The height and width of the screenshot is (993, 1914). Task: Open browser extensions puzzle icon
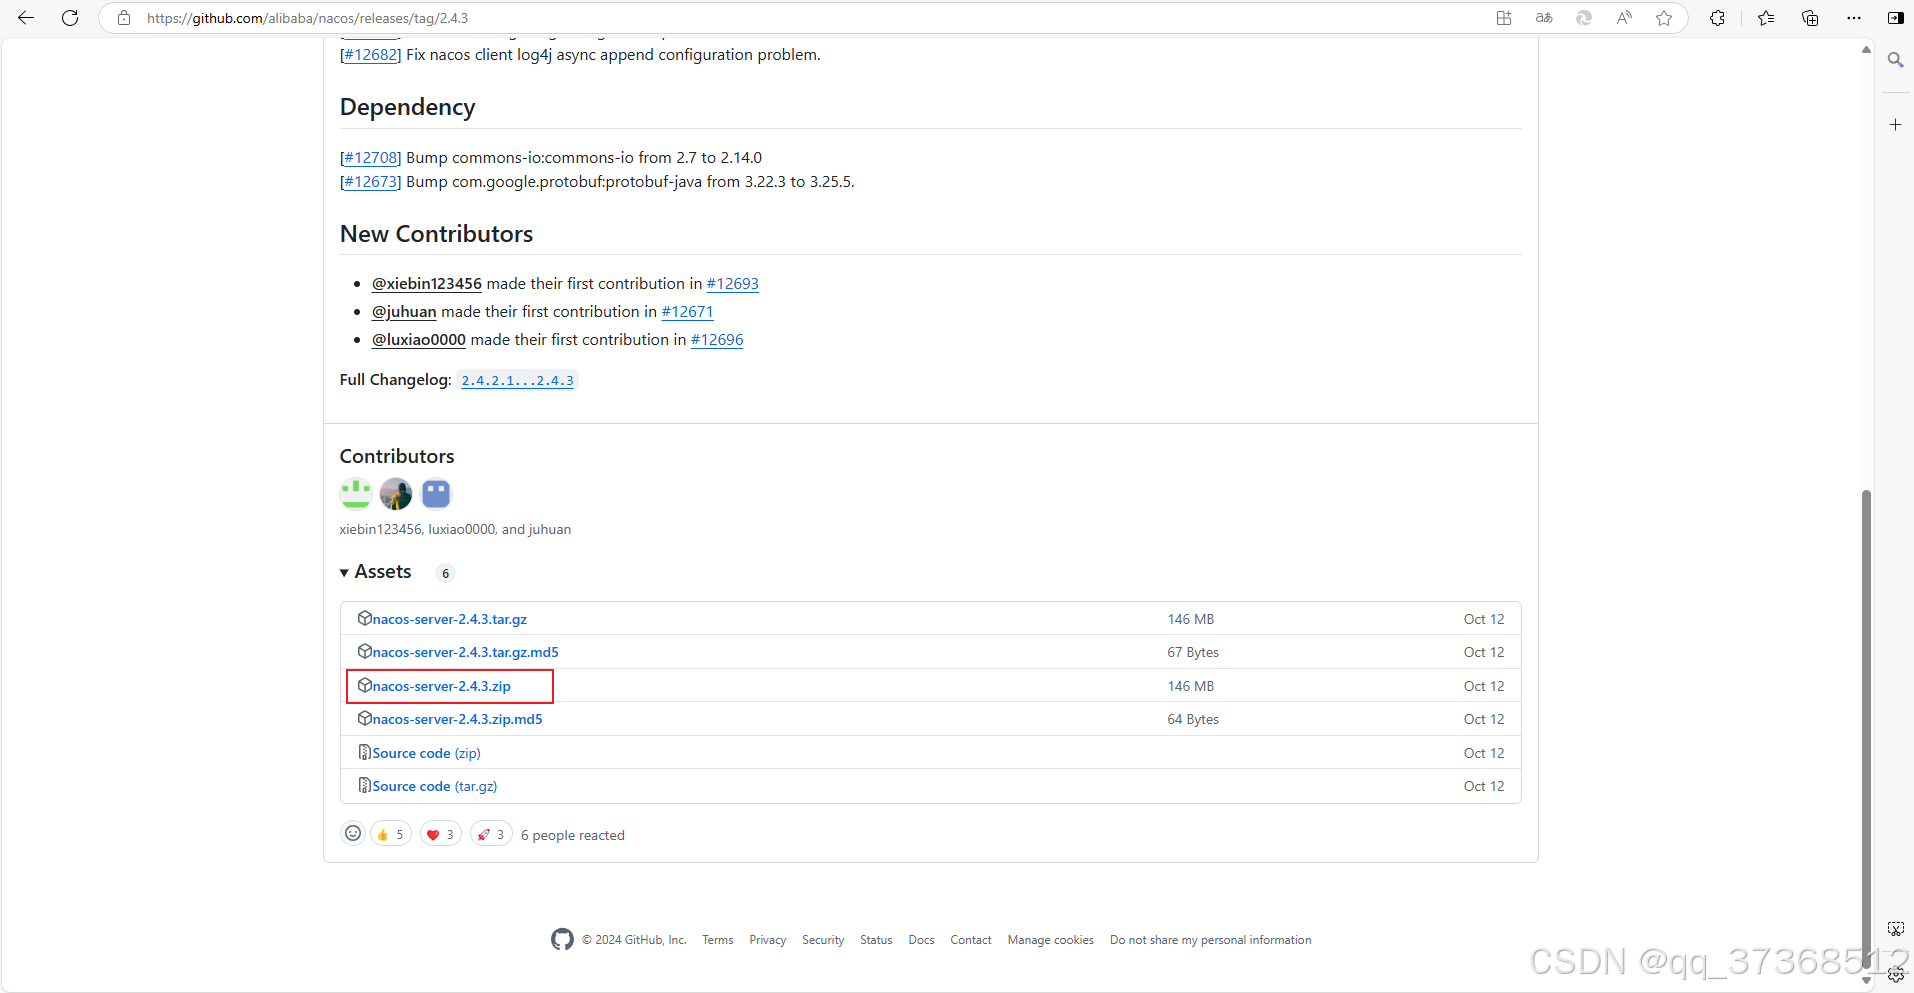tap(1718, 18)
